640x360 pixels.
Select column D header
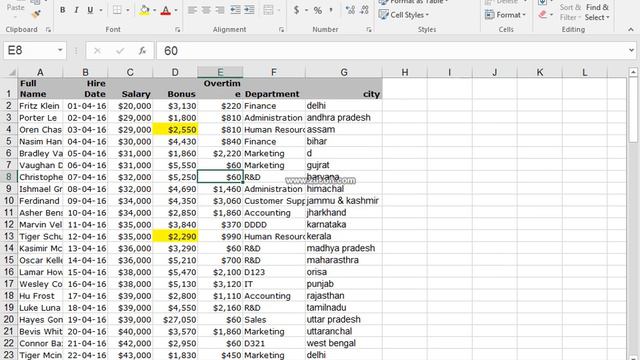(x=175, y=72)
